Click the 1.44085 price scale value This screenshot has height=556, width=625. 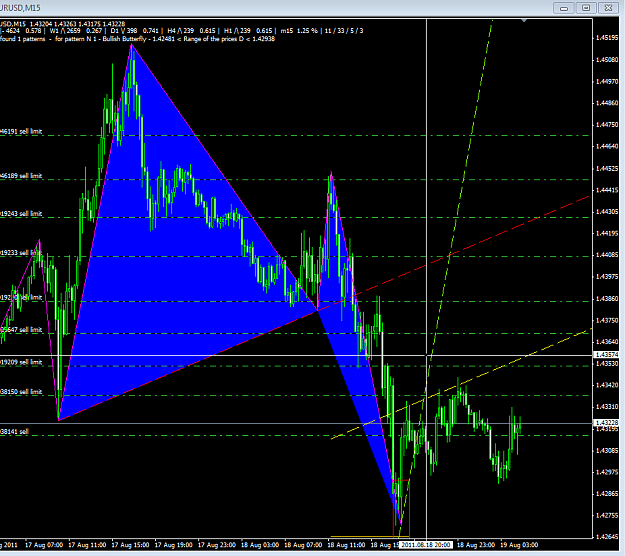point(607,255)
